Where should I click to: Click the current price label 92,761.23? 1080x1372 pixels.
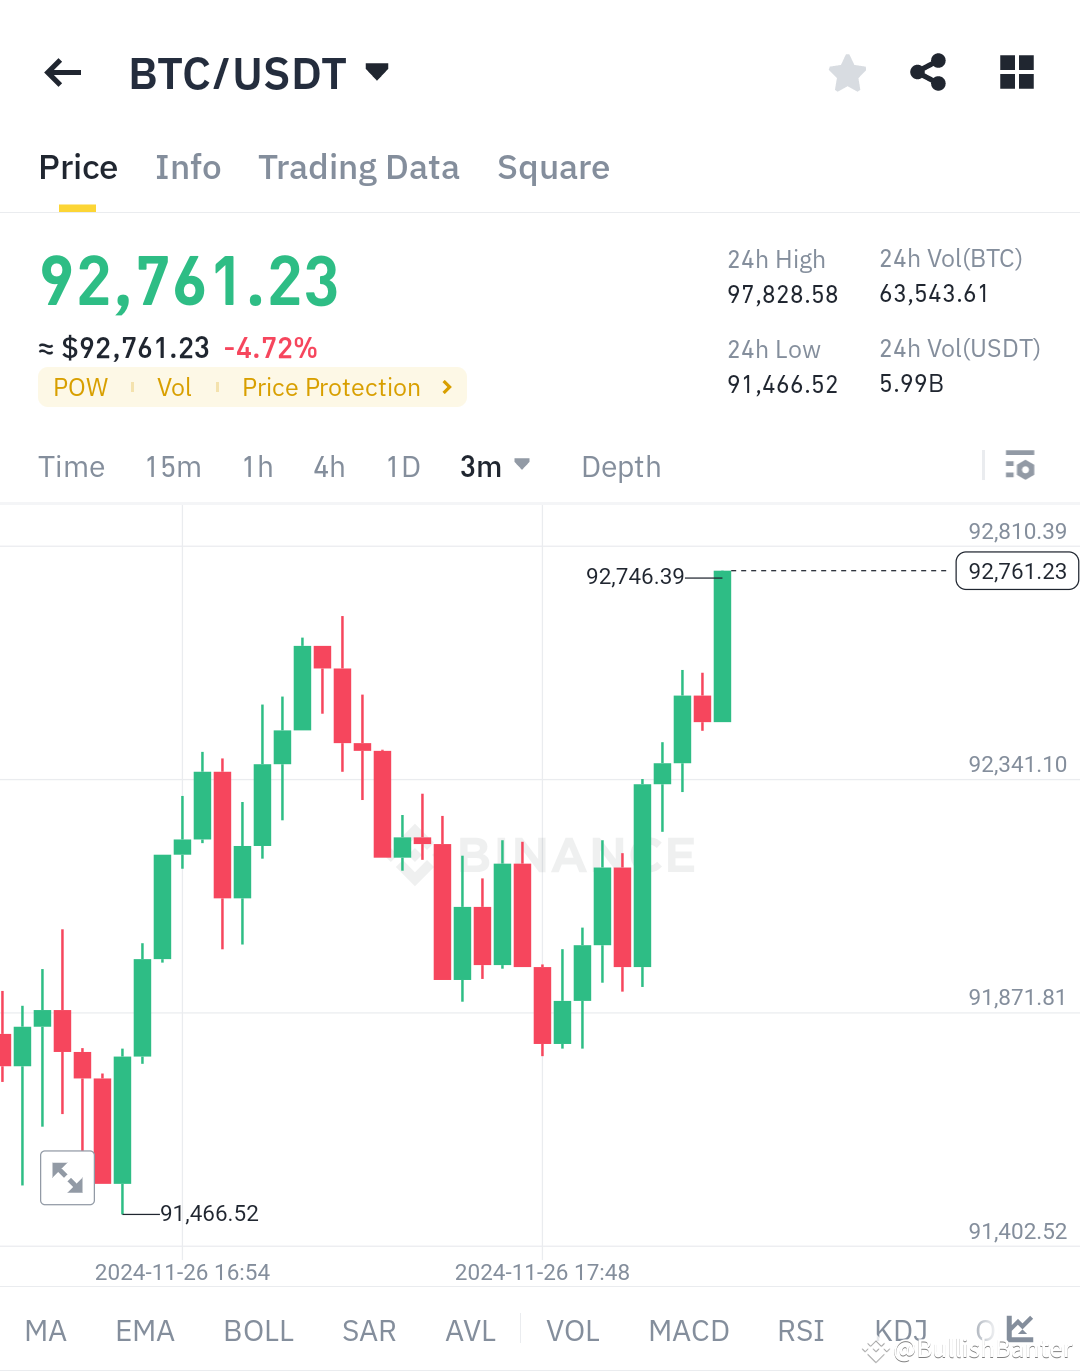1016,571
